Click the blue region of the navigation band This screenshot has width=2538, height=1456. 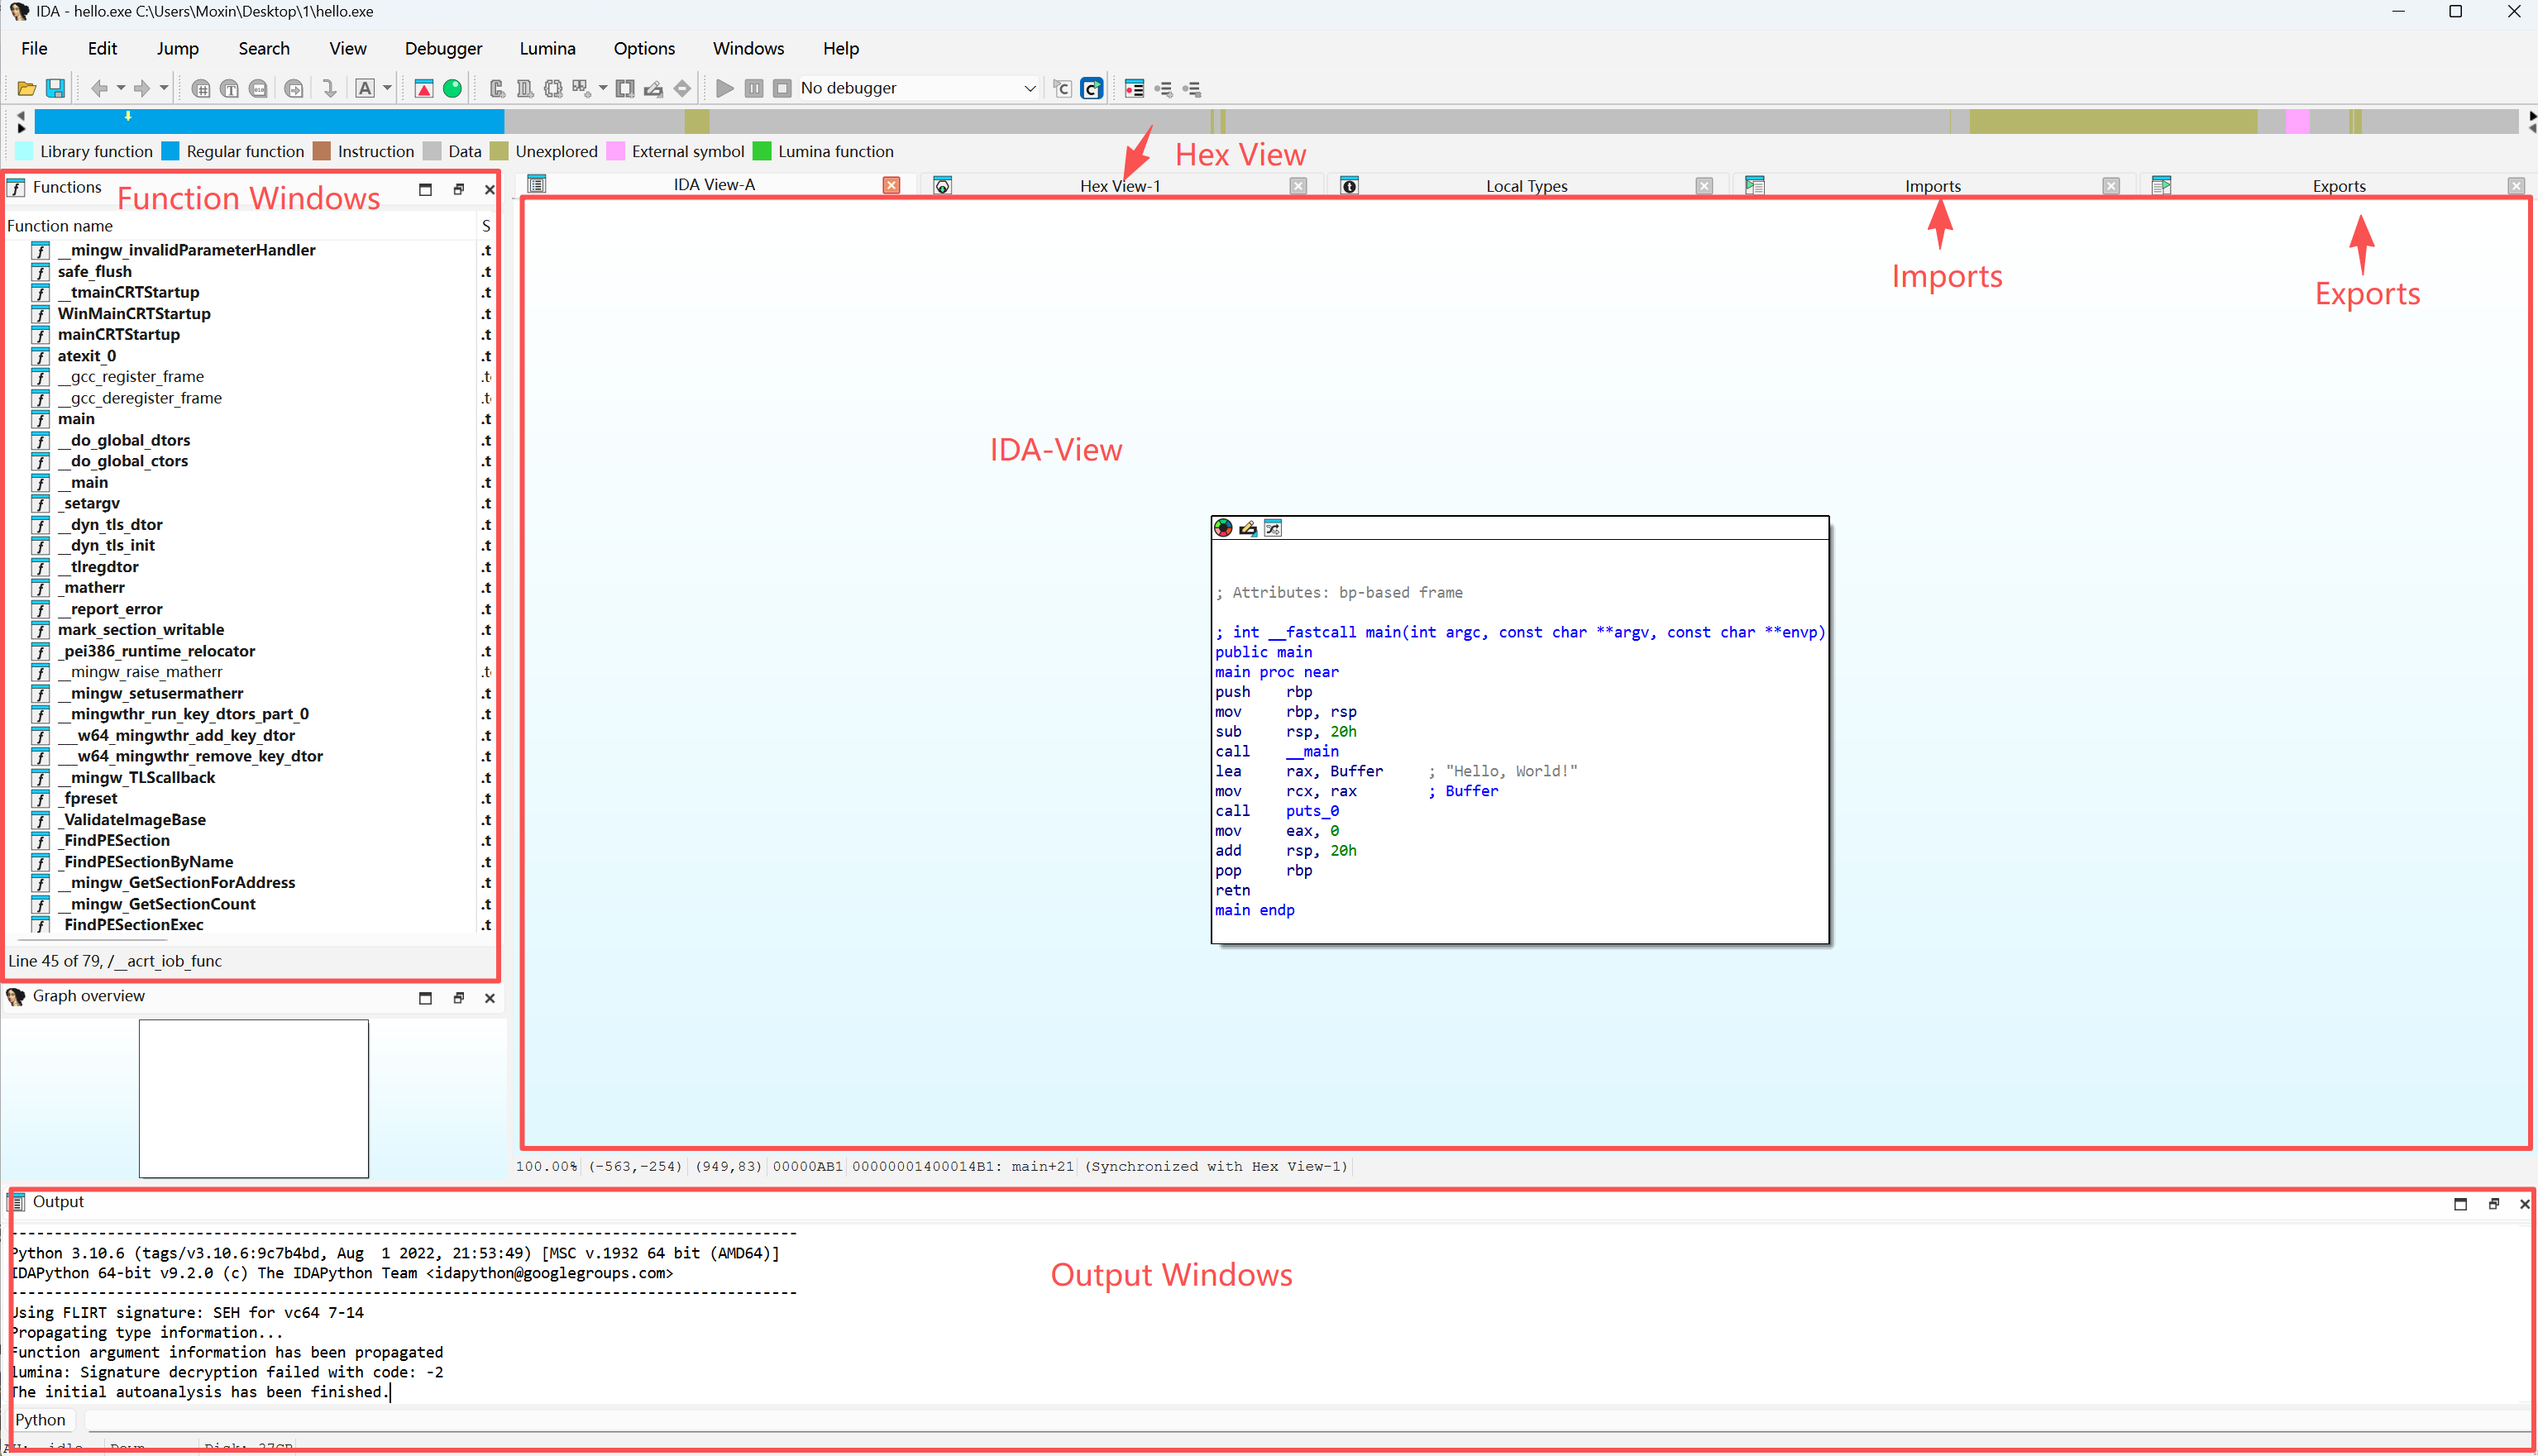pos(300,122)
